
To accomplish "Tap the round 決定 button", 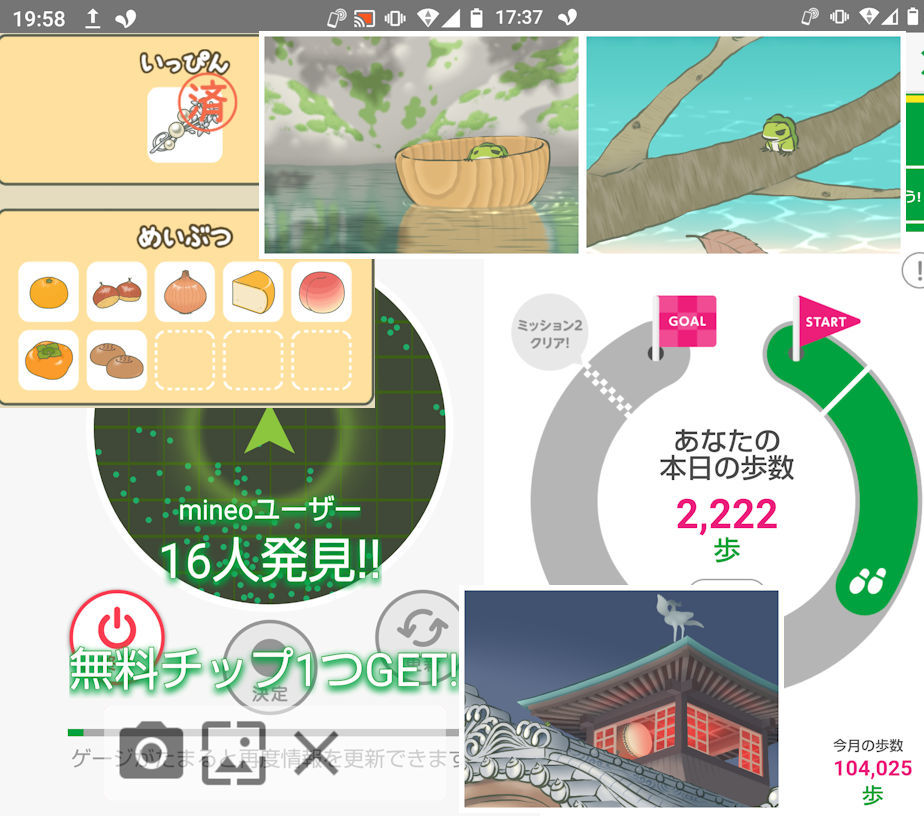I will coord(270,668).
